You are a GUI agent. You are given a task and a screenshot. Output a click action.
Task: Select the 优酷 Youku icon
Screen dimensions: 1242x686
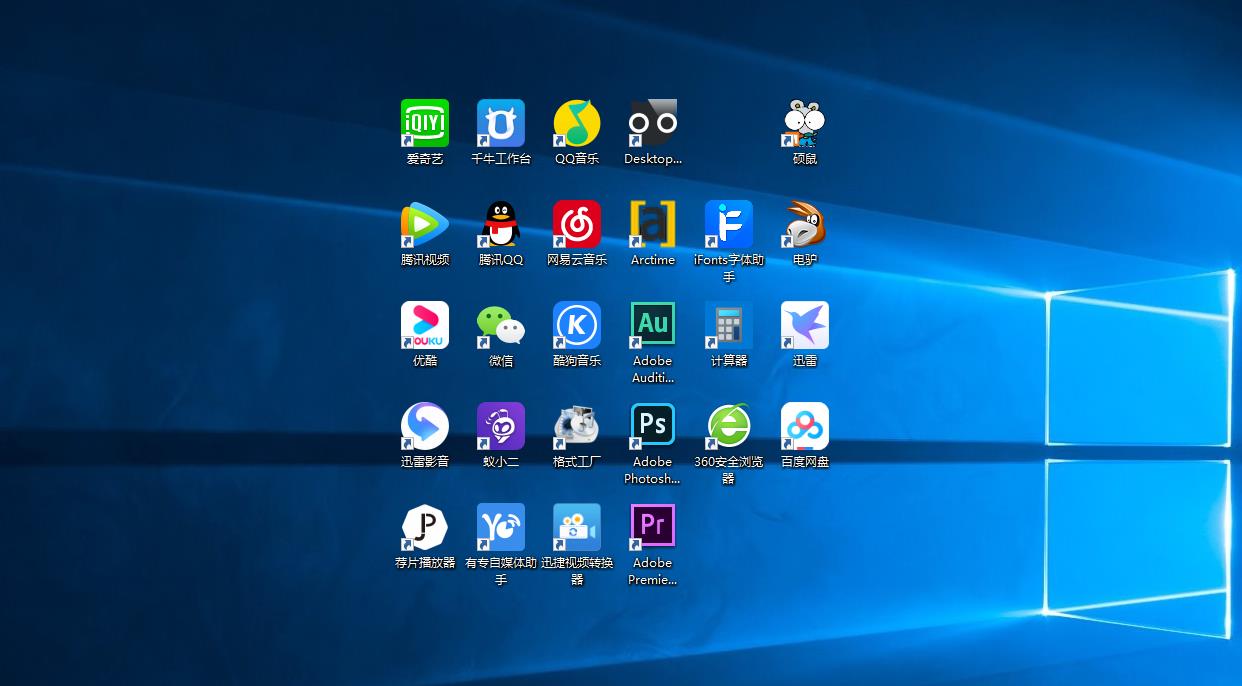(425, 325)
